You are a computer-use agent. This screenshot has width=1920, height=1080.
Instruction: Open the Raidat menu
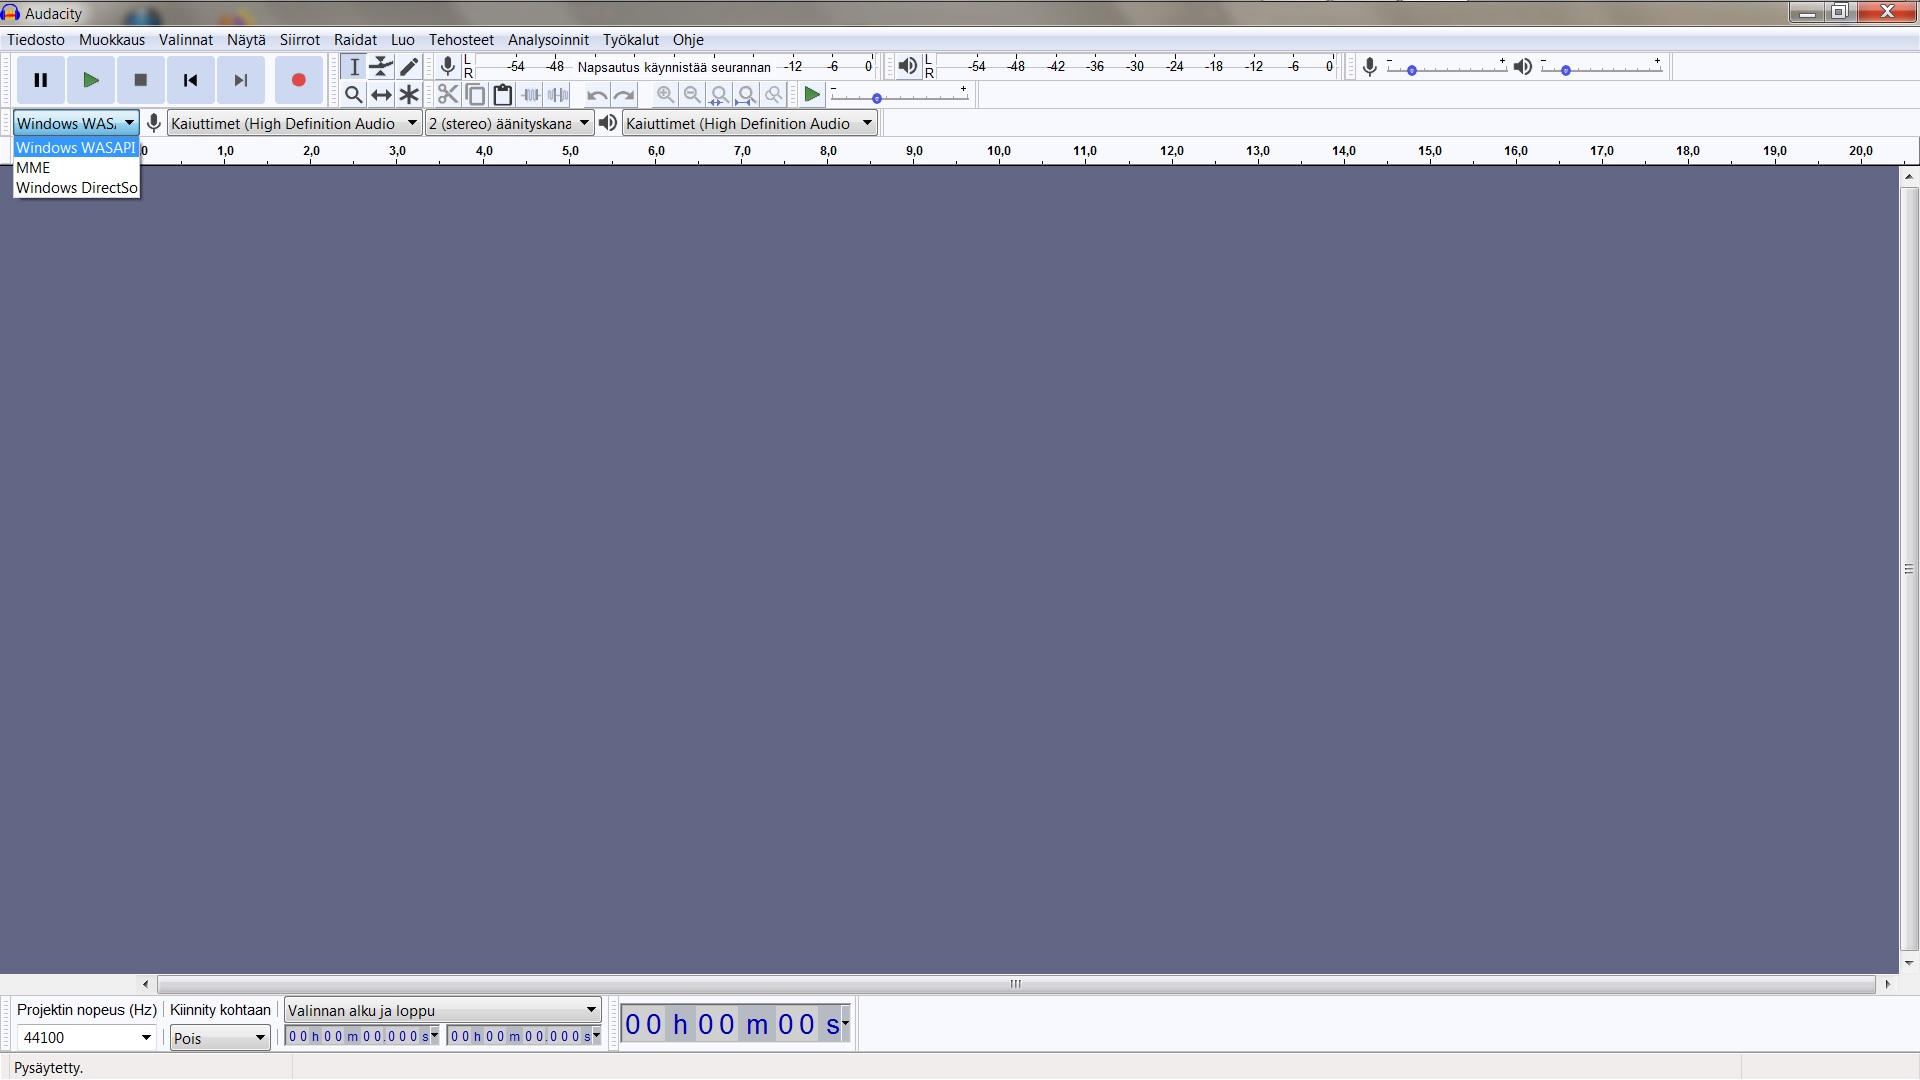point(355,40)
